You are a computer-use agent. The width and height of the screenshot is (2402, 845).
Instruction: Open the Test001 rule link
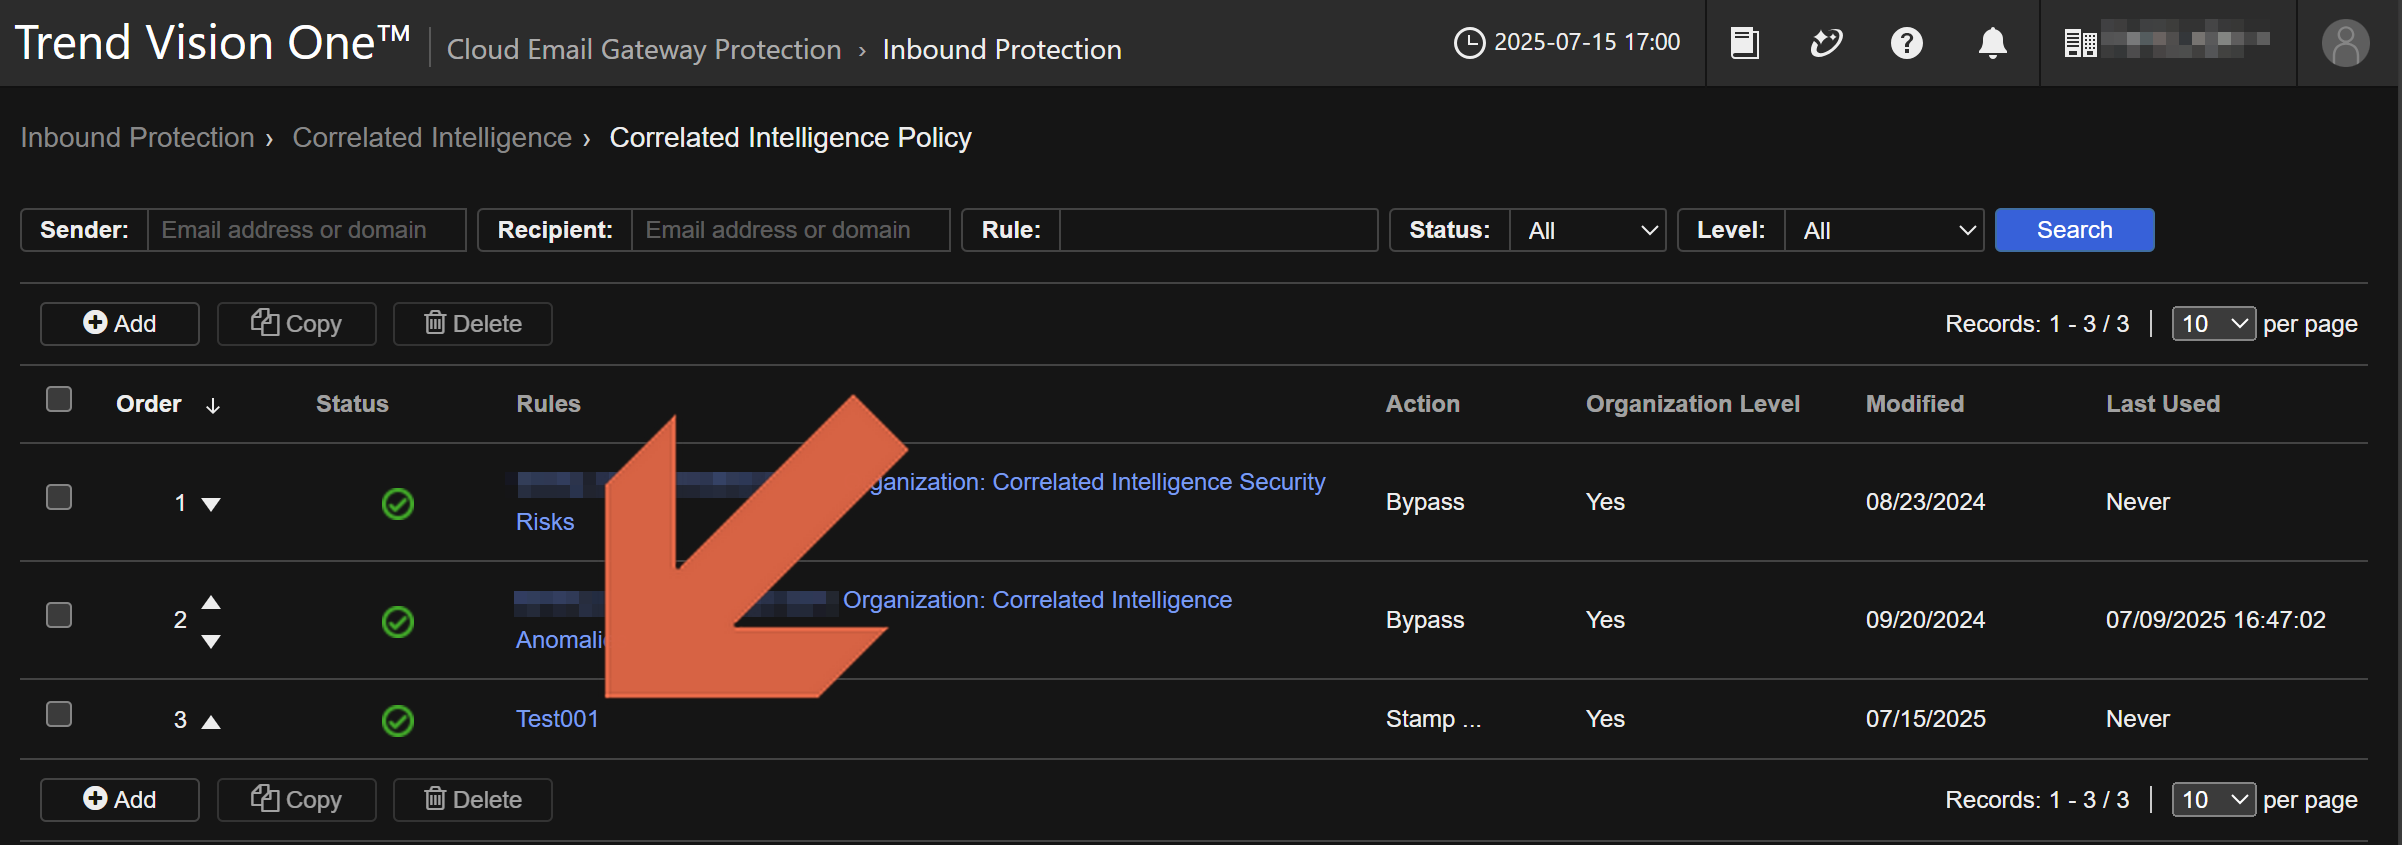(x=557, y=719)
